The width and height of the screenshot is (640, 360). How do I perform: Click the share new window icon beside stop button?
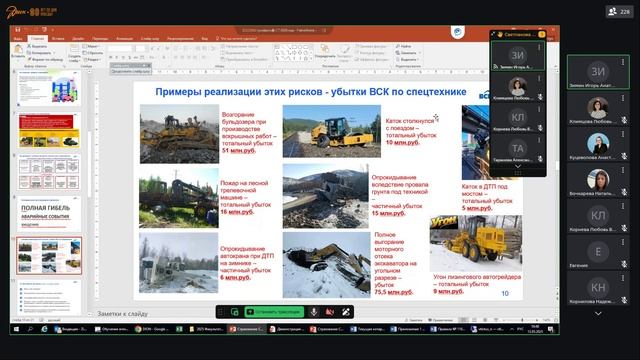click(235, 312)
